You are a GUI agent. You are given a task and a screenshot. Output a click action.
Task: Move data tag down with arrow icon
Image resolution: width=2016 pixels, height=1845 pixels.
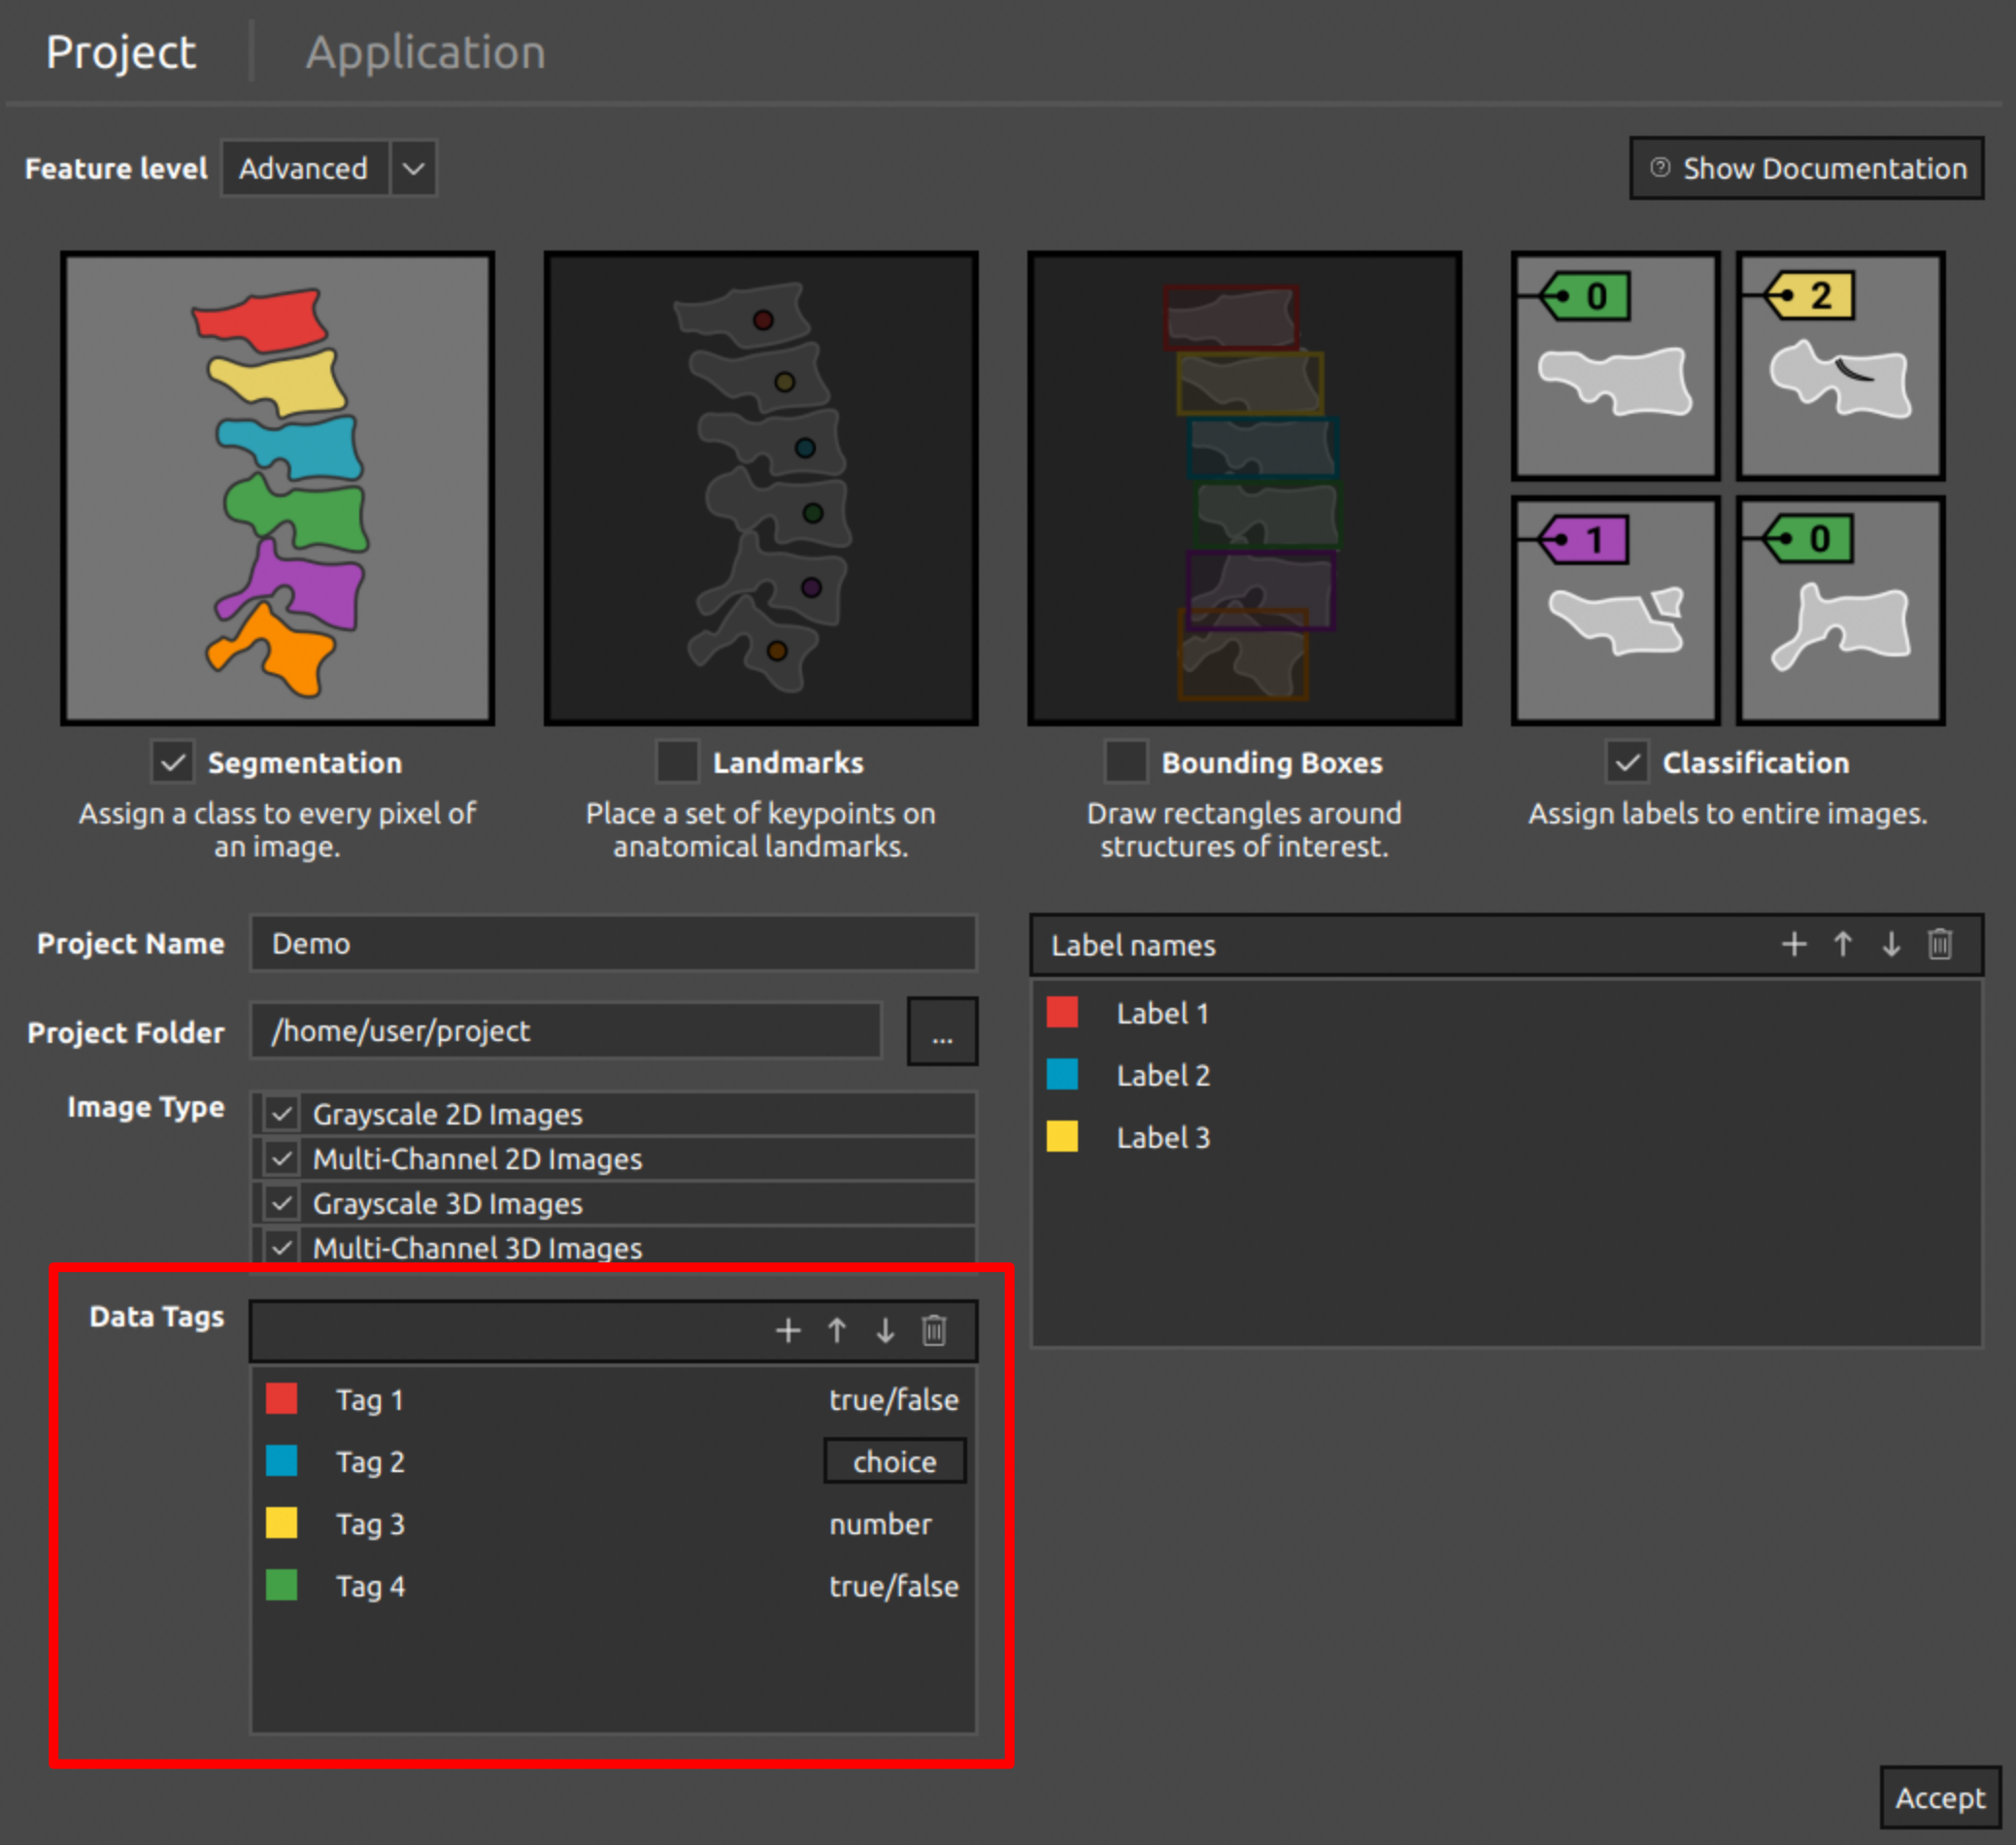coord(885,1330)
